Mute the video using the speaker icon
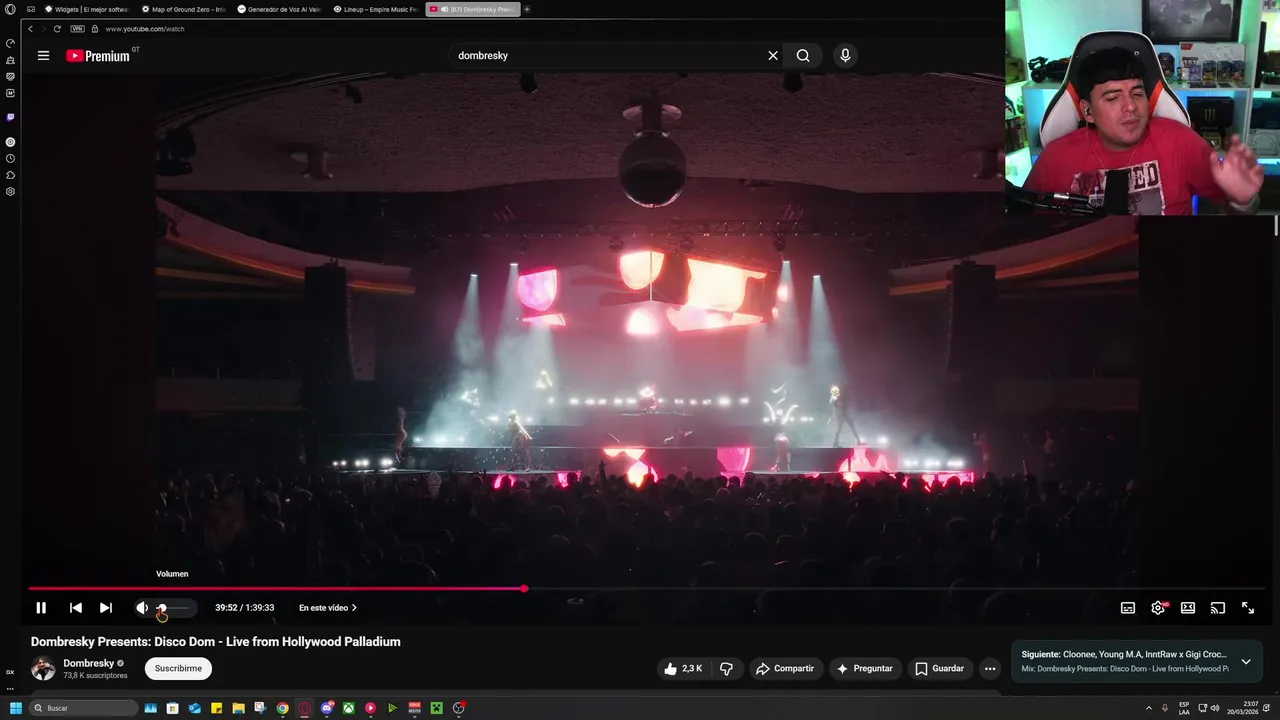 [x=142, y=608]
